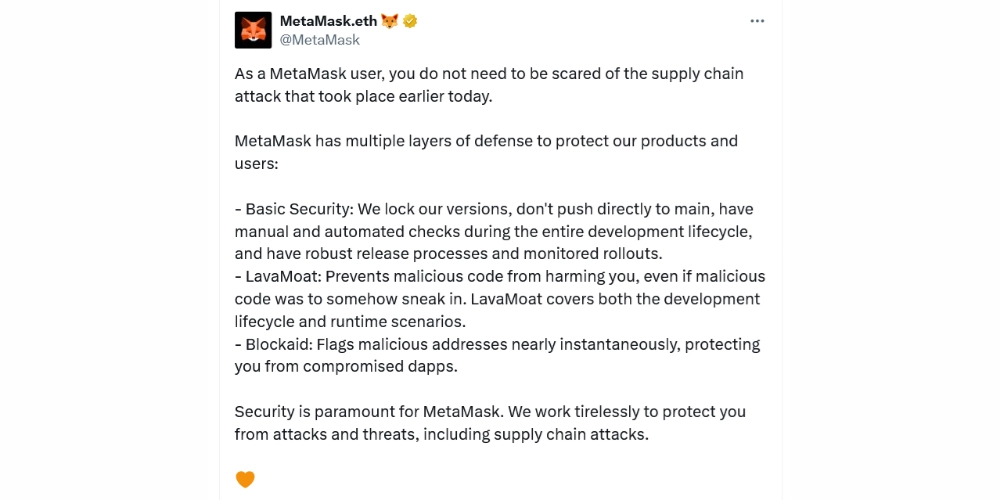Click the 'manual and automated checks' line
This screenshot has height=500, width=1000.
[x=493, y=231]
